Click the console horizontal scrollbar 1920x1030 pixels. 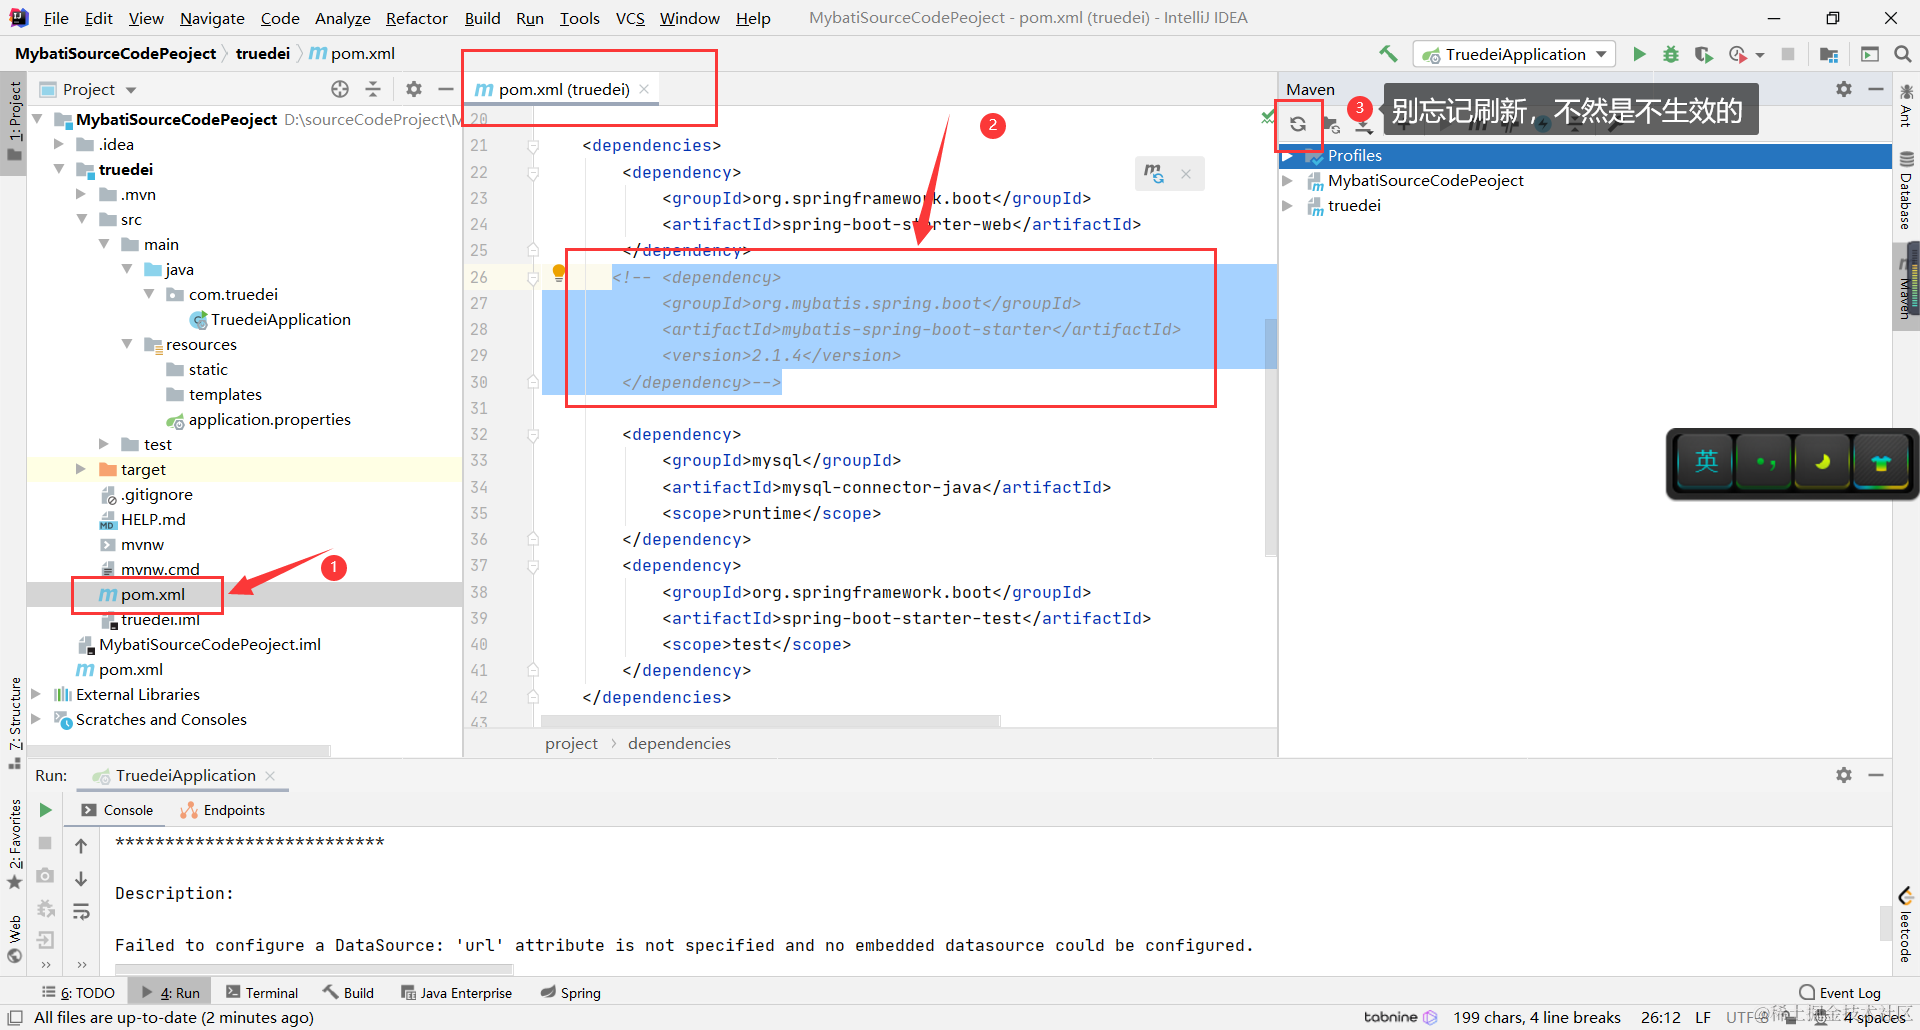(x=314, y=969)
